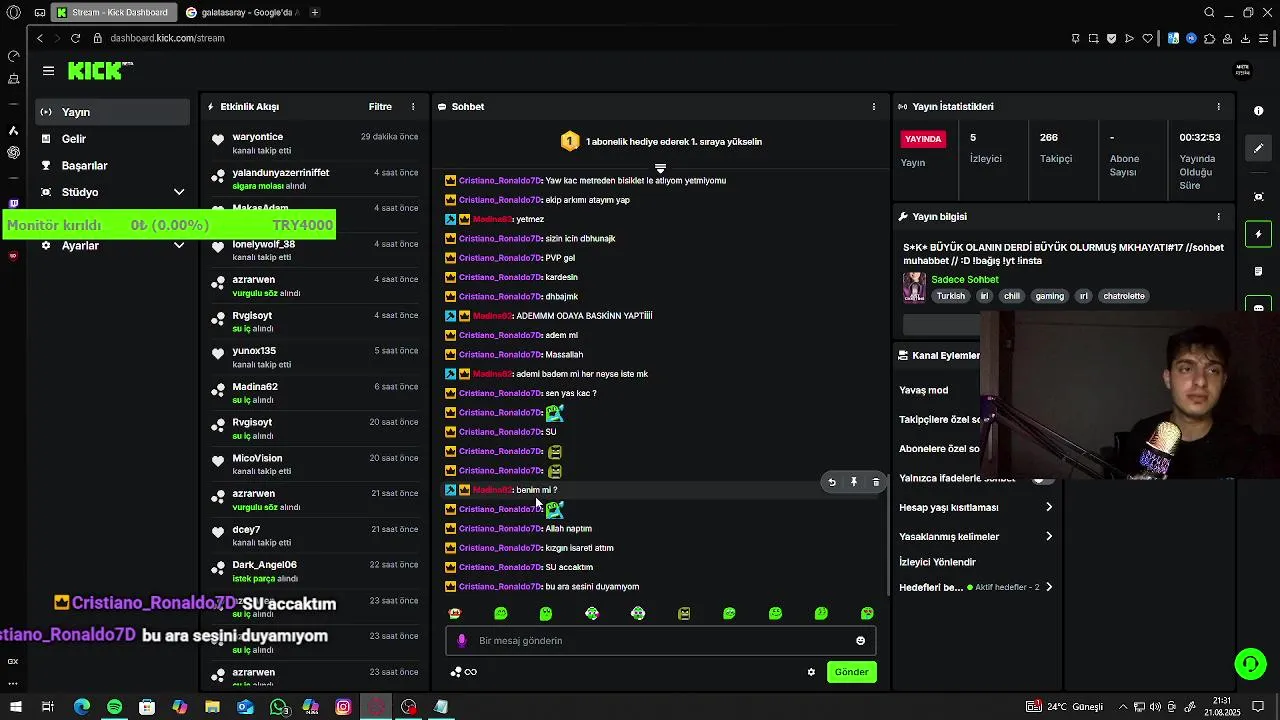Reply to the 'benim mi ?' message
This screenshot has height=720, width=1280.
click(832, 482)
